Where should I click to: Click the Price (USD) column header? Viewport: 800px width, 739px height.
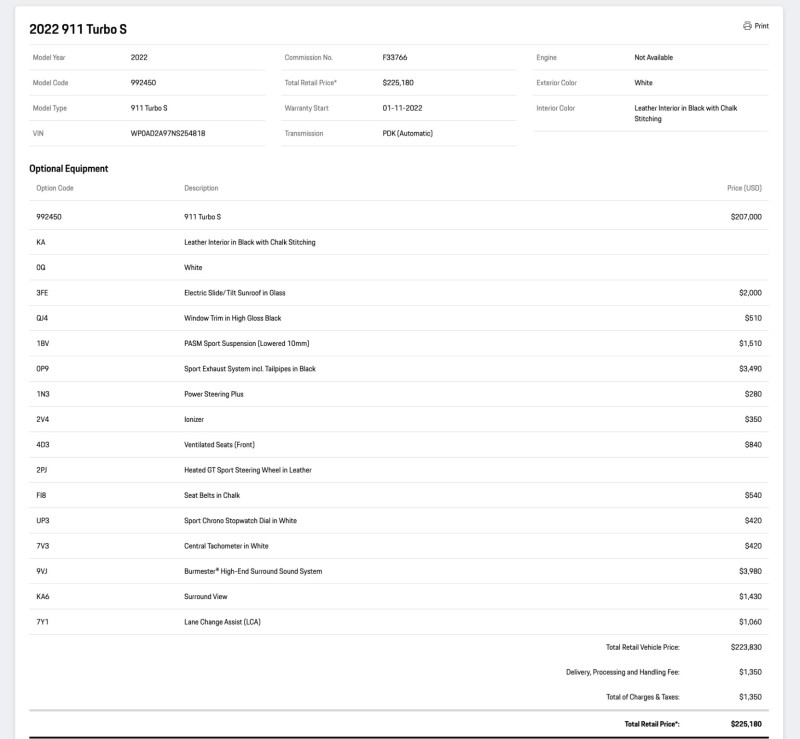pos(744,188)
